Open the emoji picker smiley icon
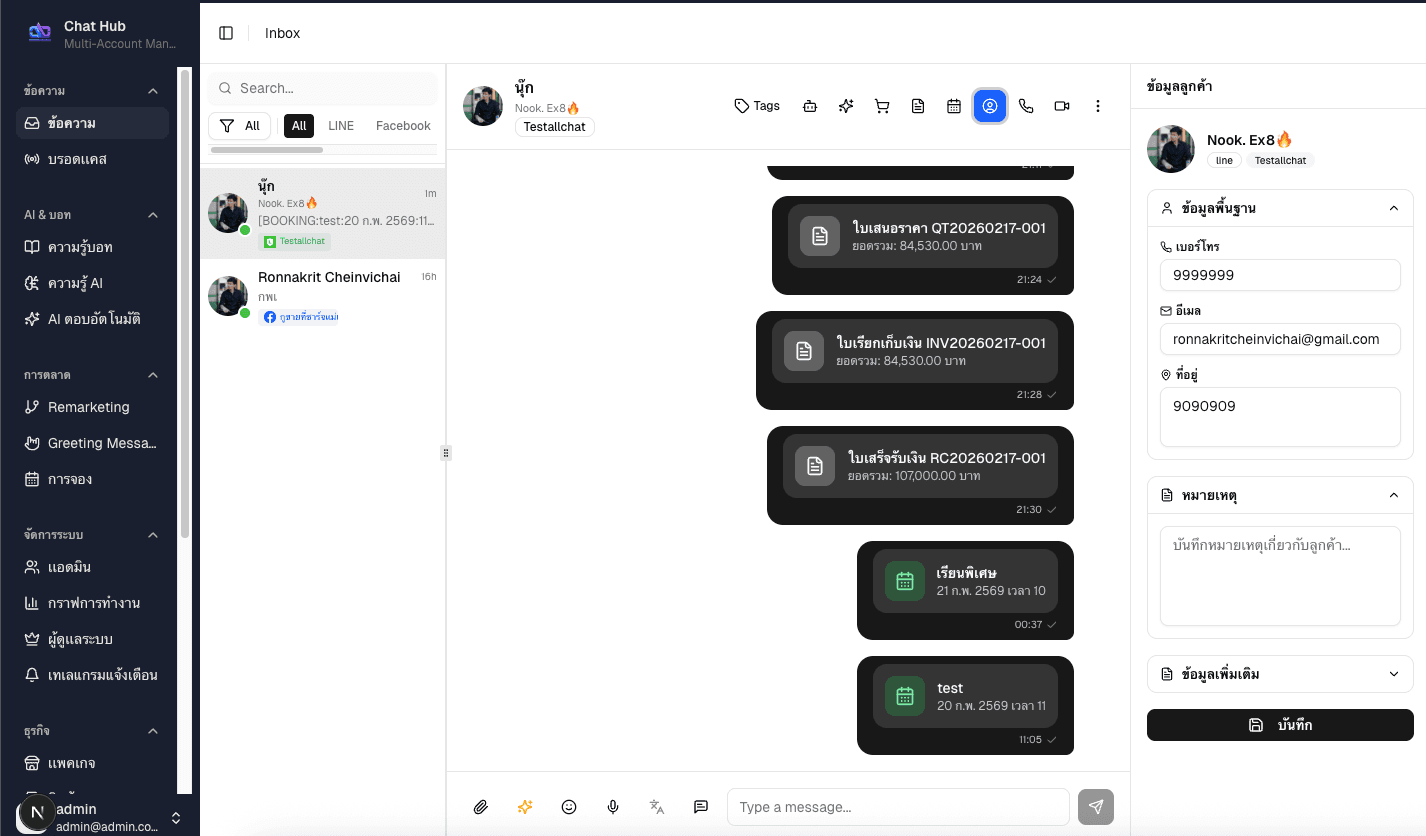Viewport: 1426px width, 836px height. pyautogui.click(x=569, y=807)
